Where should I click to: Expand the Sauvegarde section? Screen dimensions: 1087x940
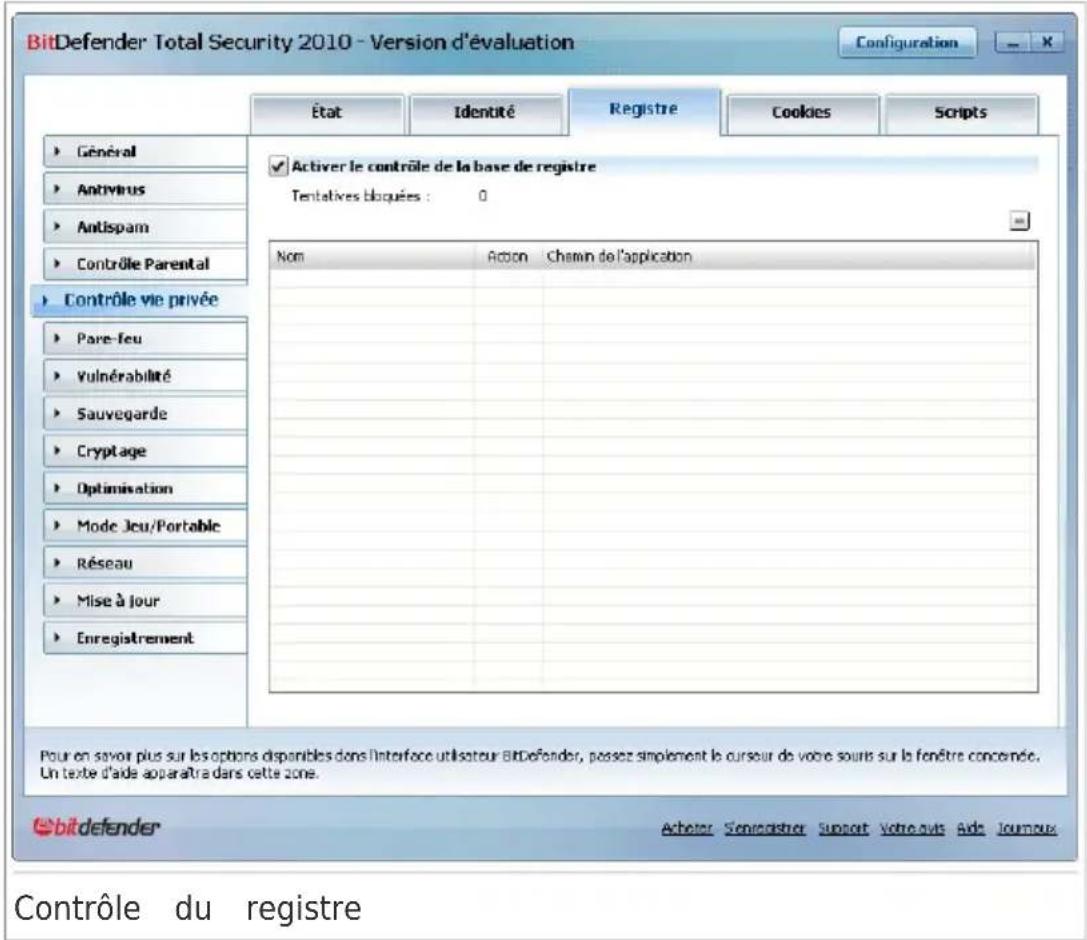(x=145, y=414)
